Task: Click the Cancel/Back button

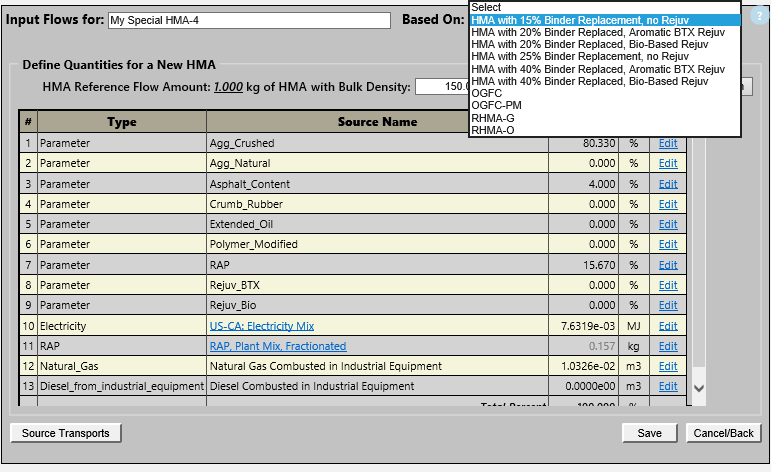Action: pos(723,433)
